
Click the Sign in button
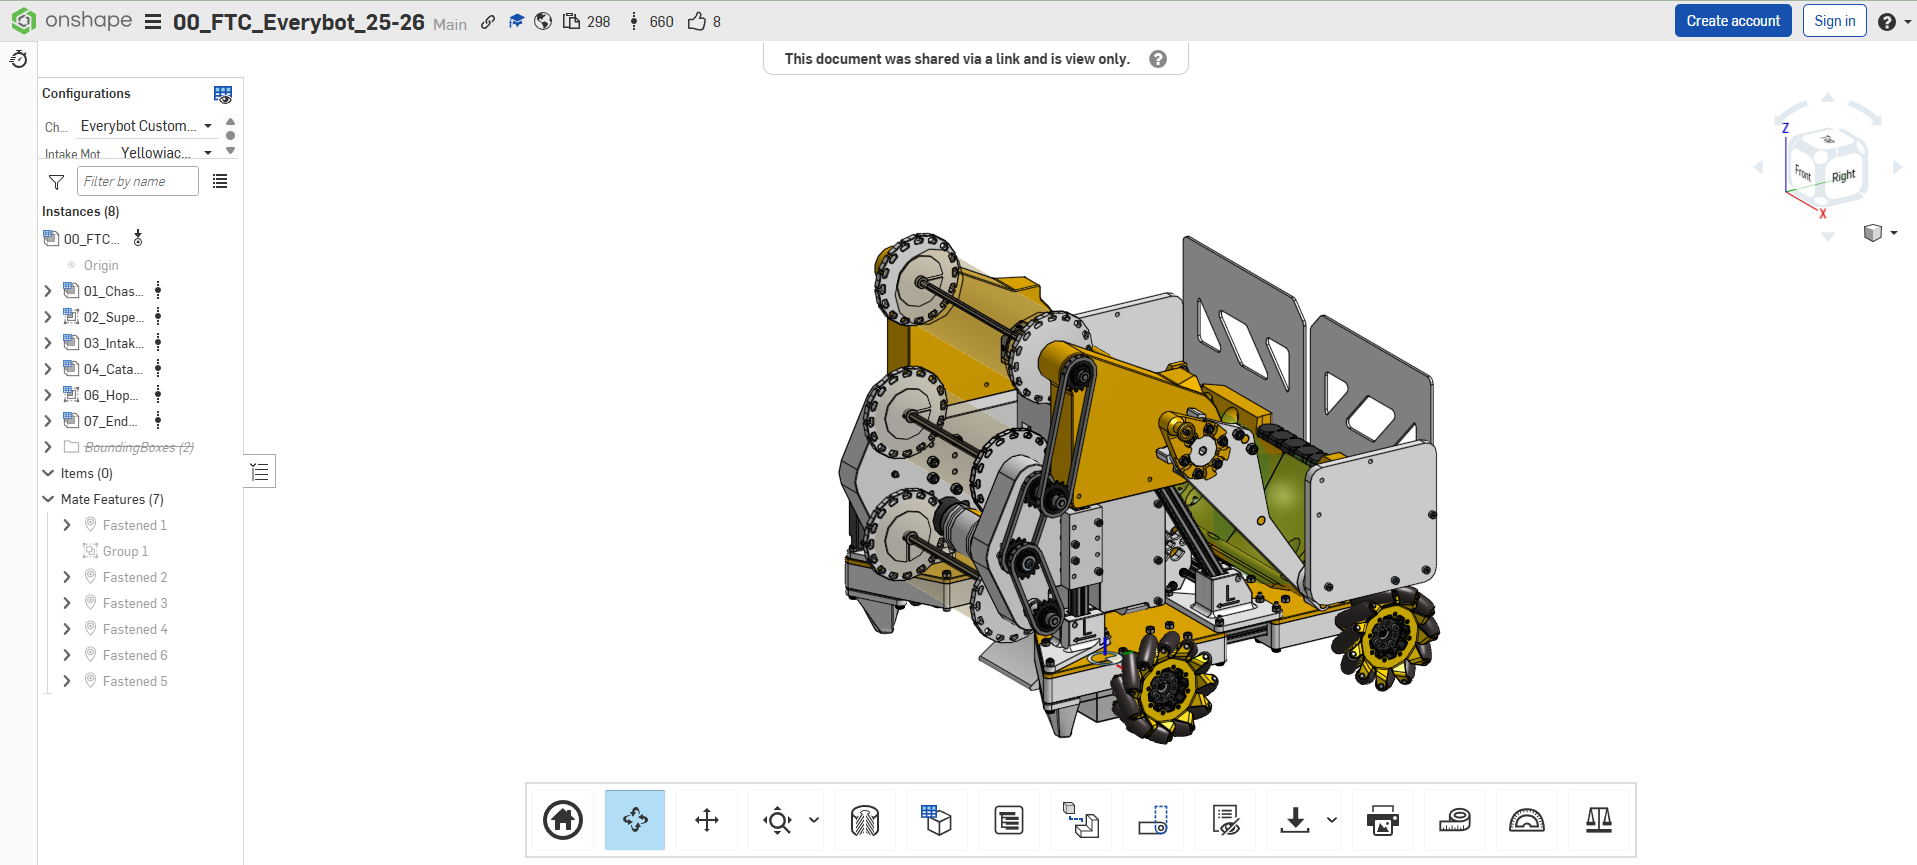(x=1834, y=21)
